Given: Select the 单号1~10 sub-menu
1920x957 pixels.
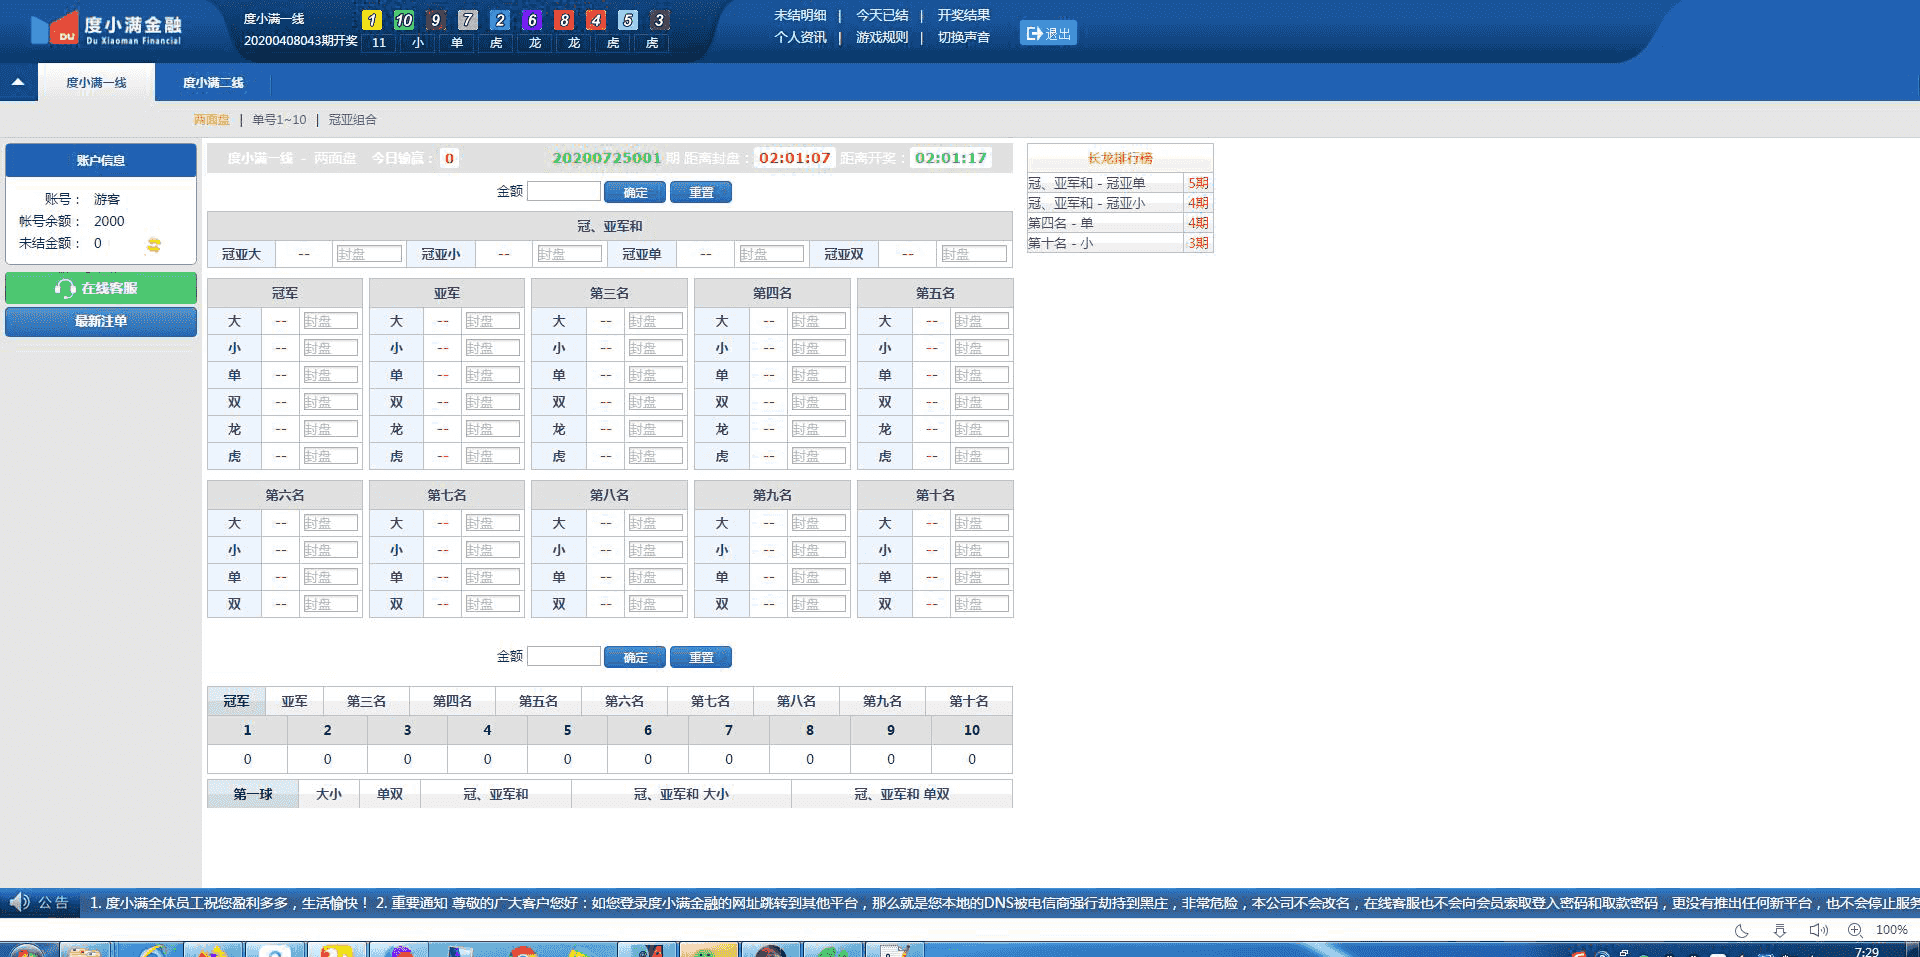Looking at the screenshot, I should [x=279, y=120].
